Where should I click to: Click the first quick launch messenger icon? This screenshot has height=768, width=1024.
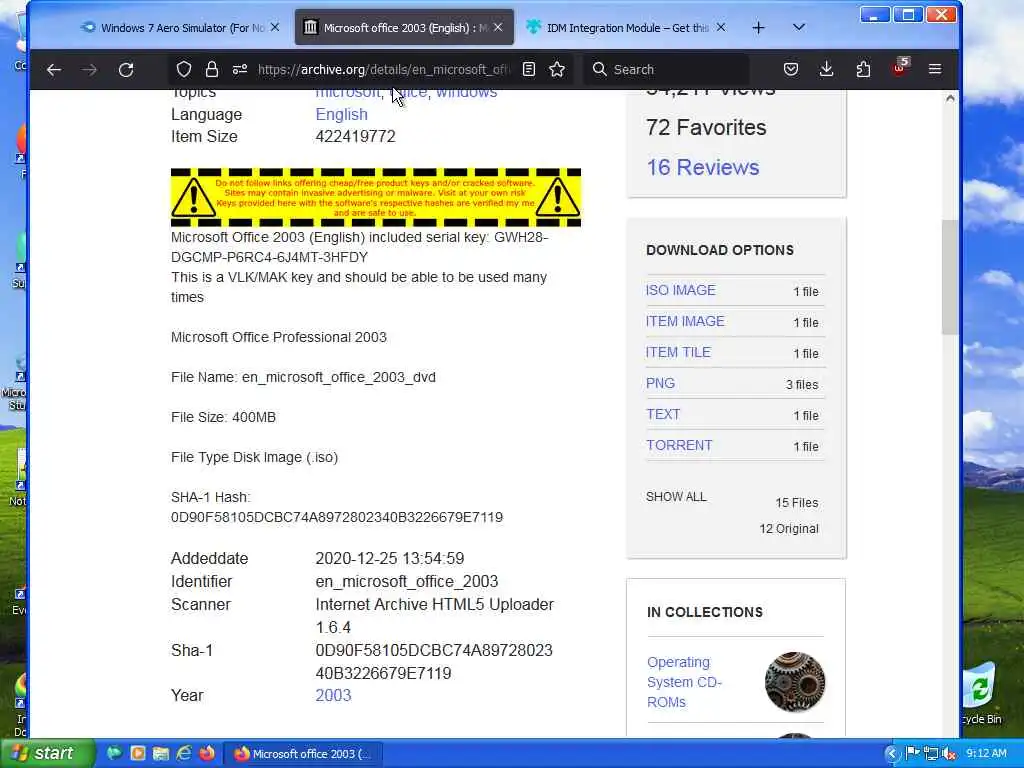point(114,754)
